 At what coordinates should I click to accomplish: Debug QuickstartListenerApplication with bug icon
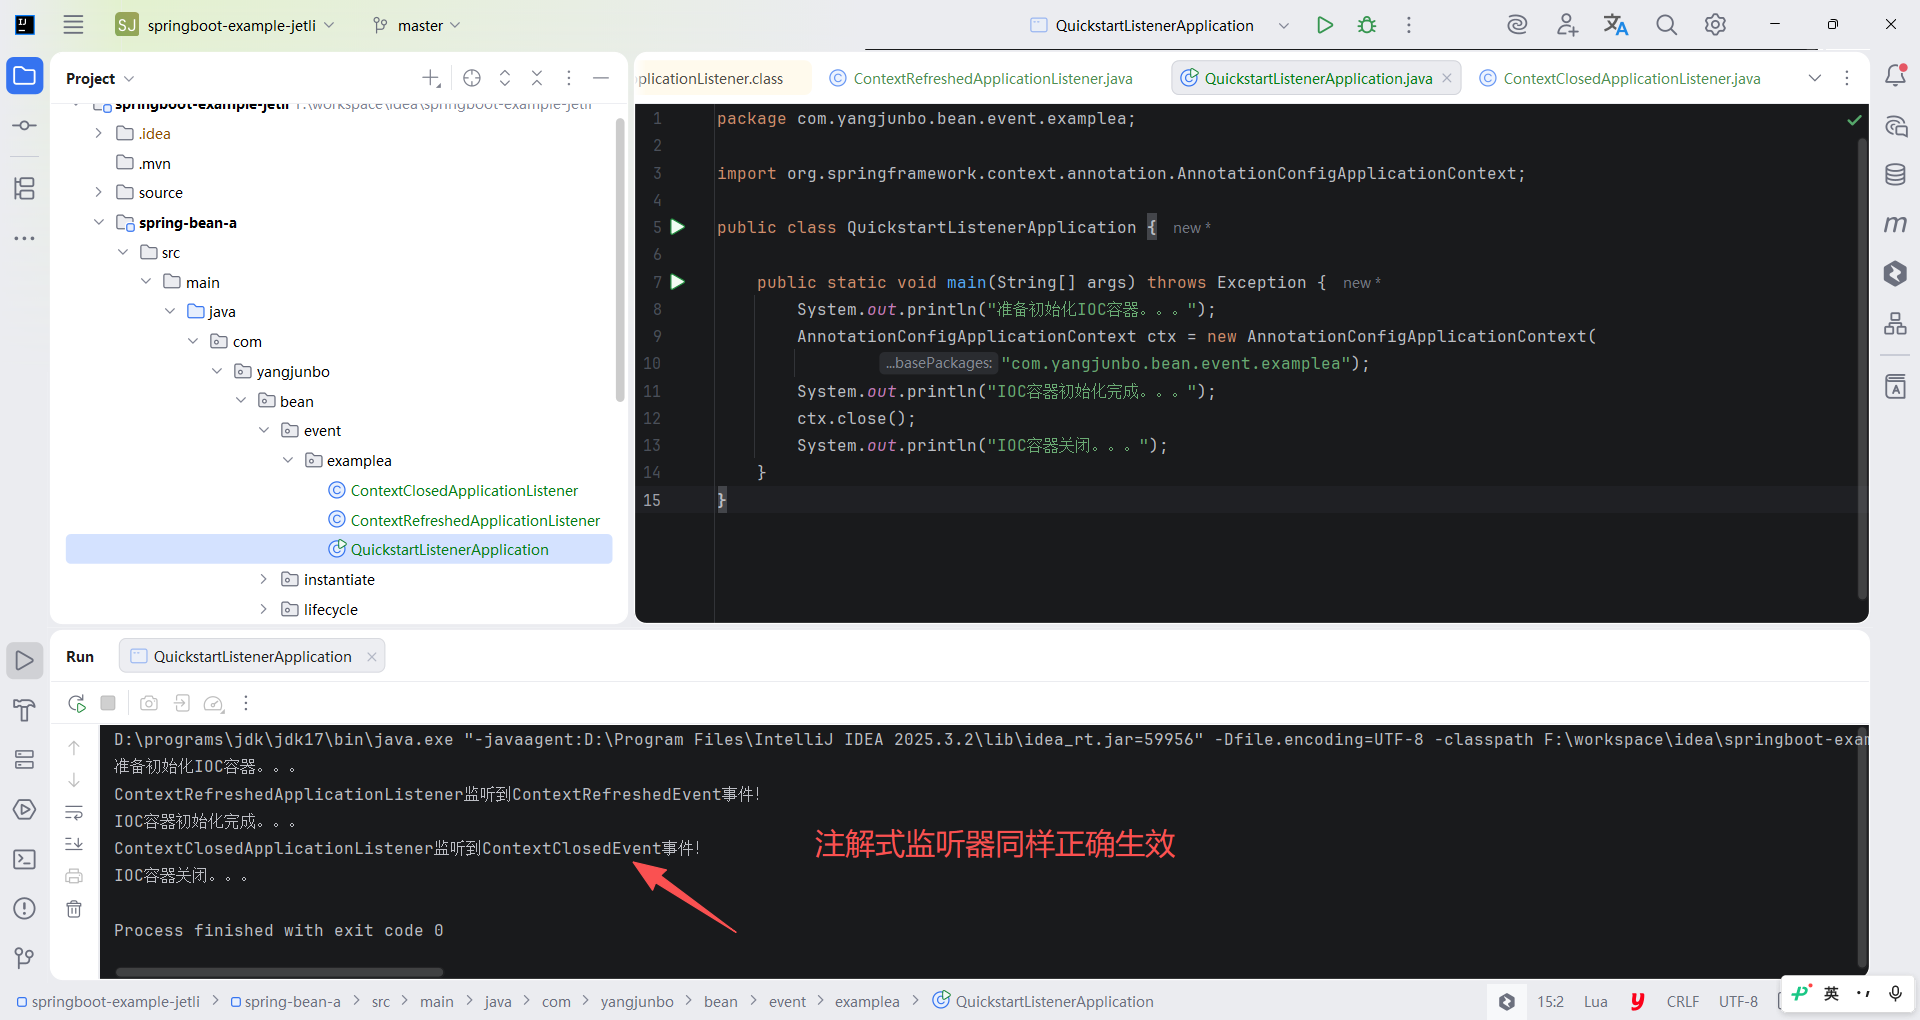1367,25
